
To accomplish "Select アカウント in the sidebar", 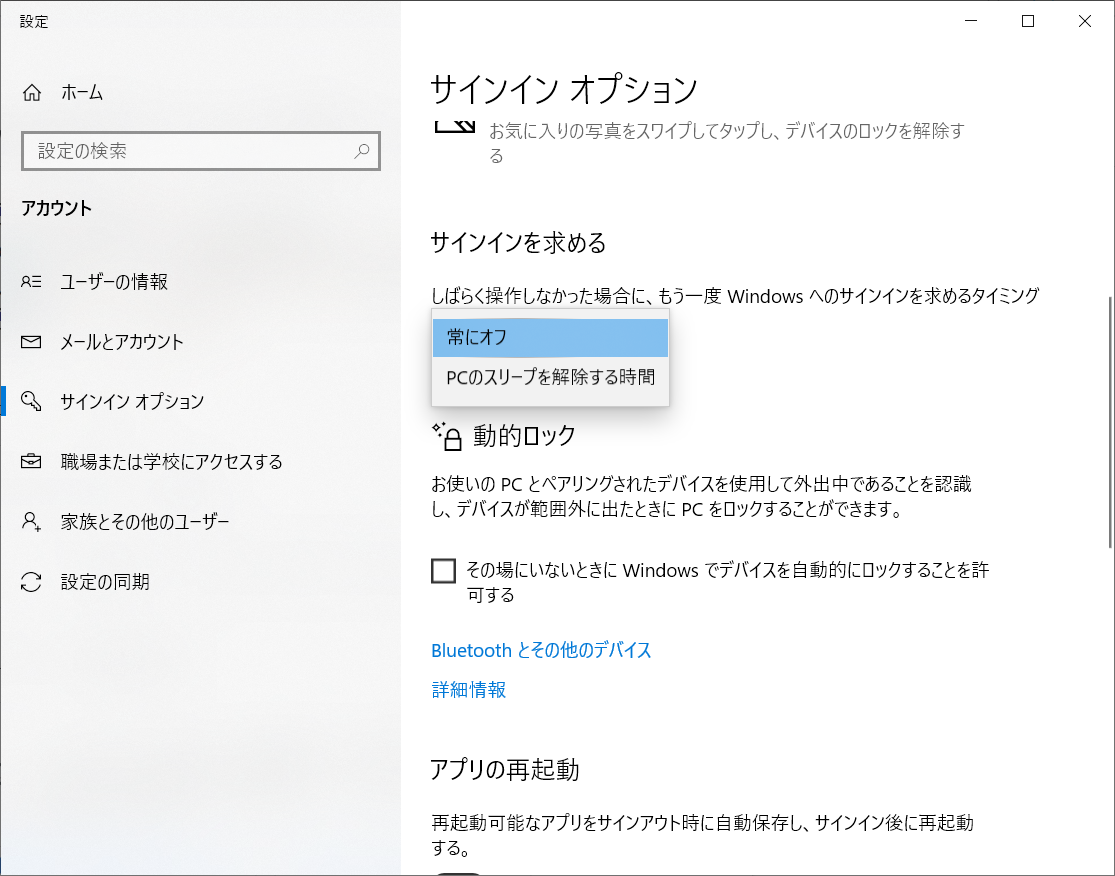I will click(56, 208).
